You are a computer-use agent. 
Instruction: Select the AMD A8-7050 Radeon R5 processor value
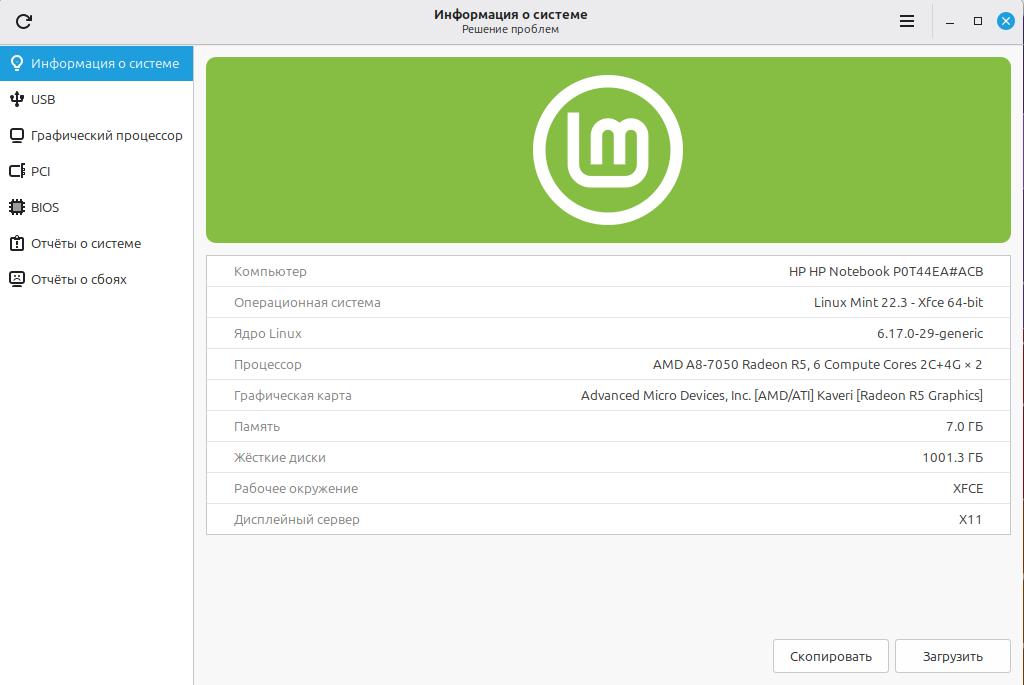[x=818, y=364]
